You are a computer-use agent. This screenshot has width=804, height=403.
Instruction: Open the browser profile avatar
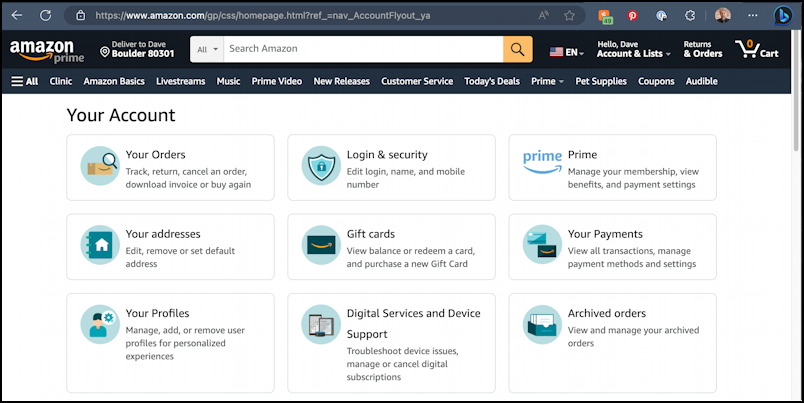pos(722,15)
